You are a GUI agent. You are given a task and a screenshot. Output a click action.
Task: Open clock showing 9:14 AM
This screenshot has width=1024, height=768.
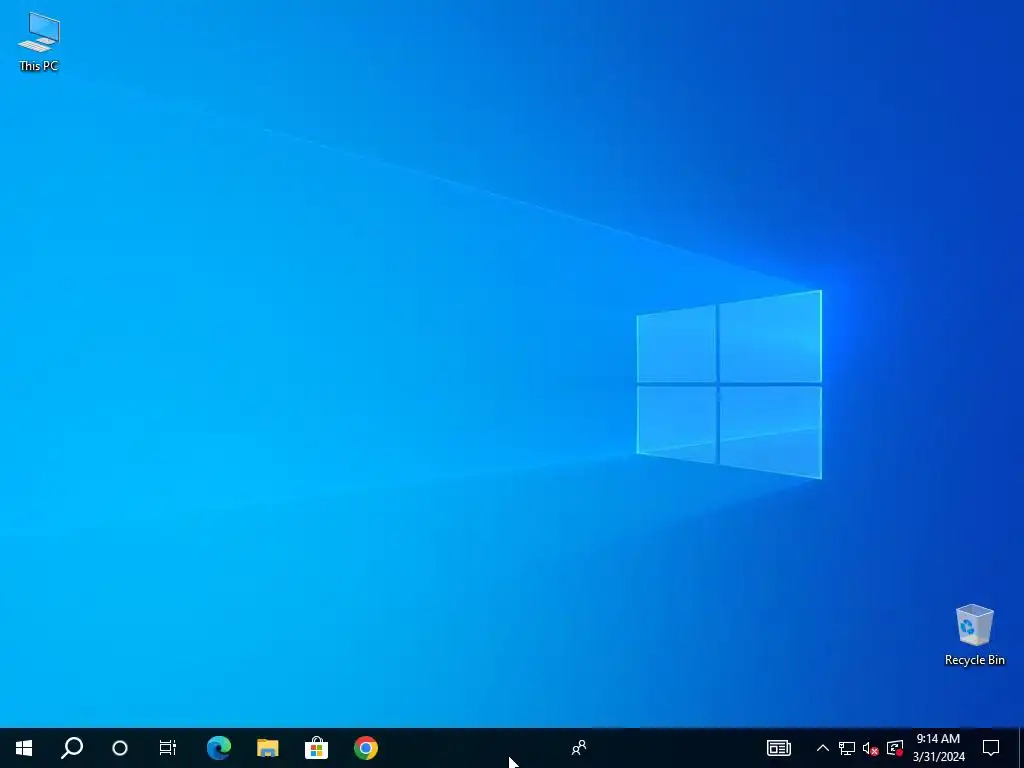[x=938, y=748]
